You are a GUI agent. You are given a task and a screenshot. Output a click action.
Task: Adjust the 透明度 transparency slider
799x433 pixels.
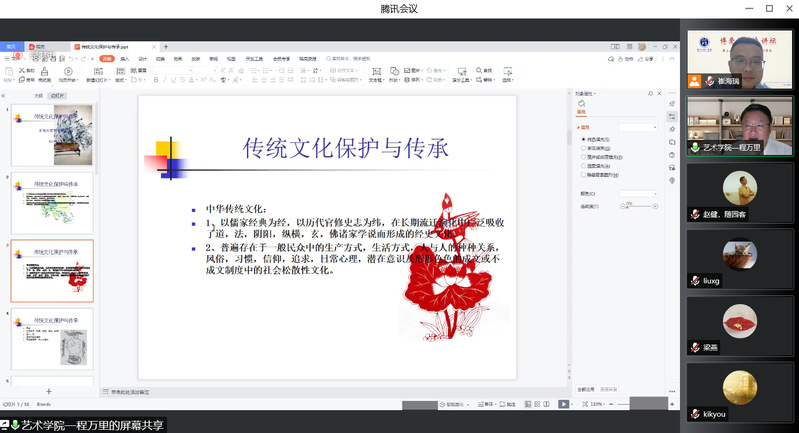pos(628,206)
